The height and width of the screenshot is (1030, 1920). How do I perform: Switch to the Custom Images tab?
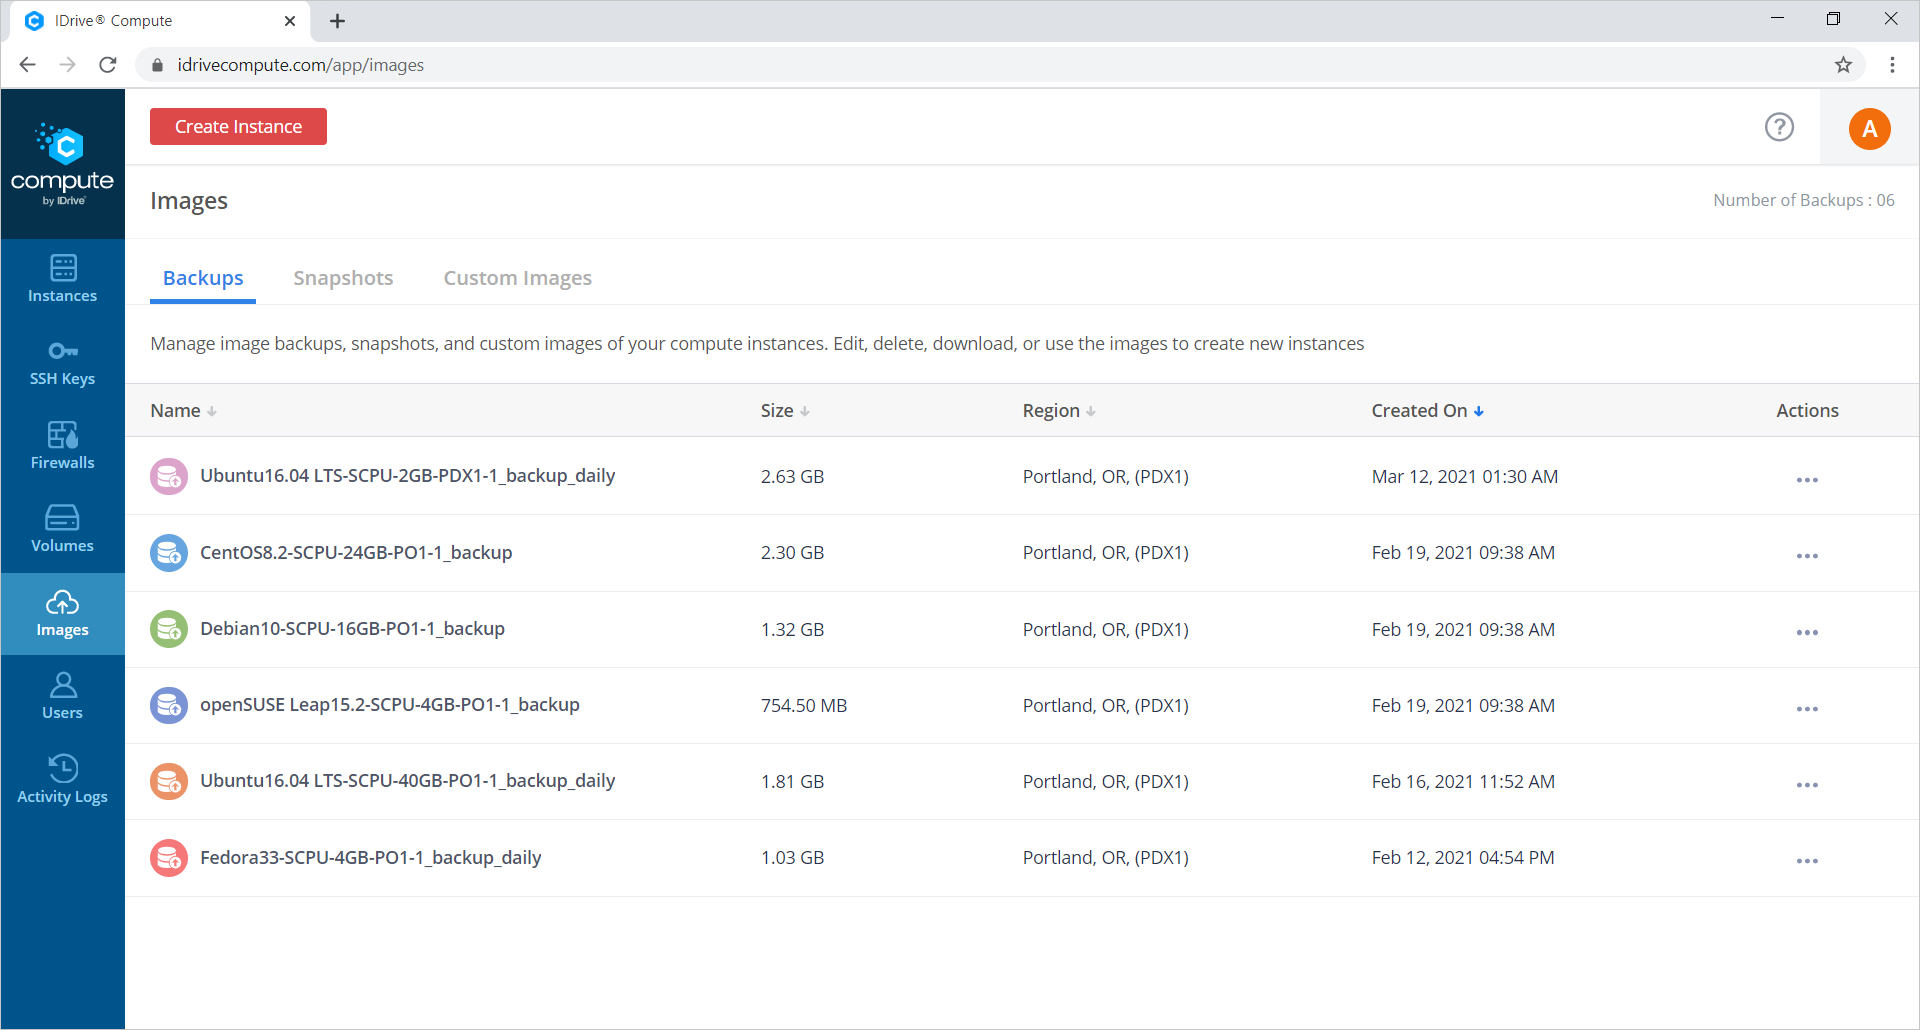click(517, 278)
